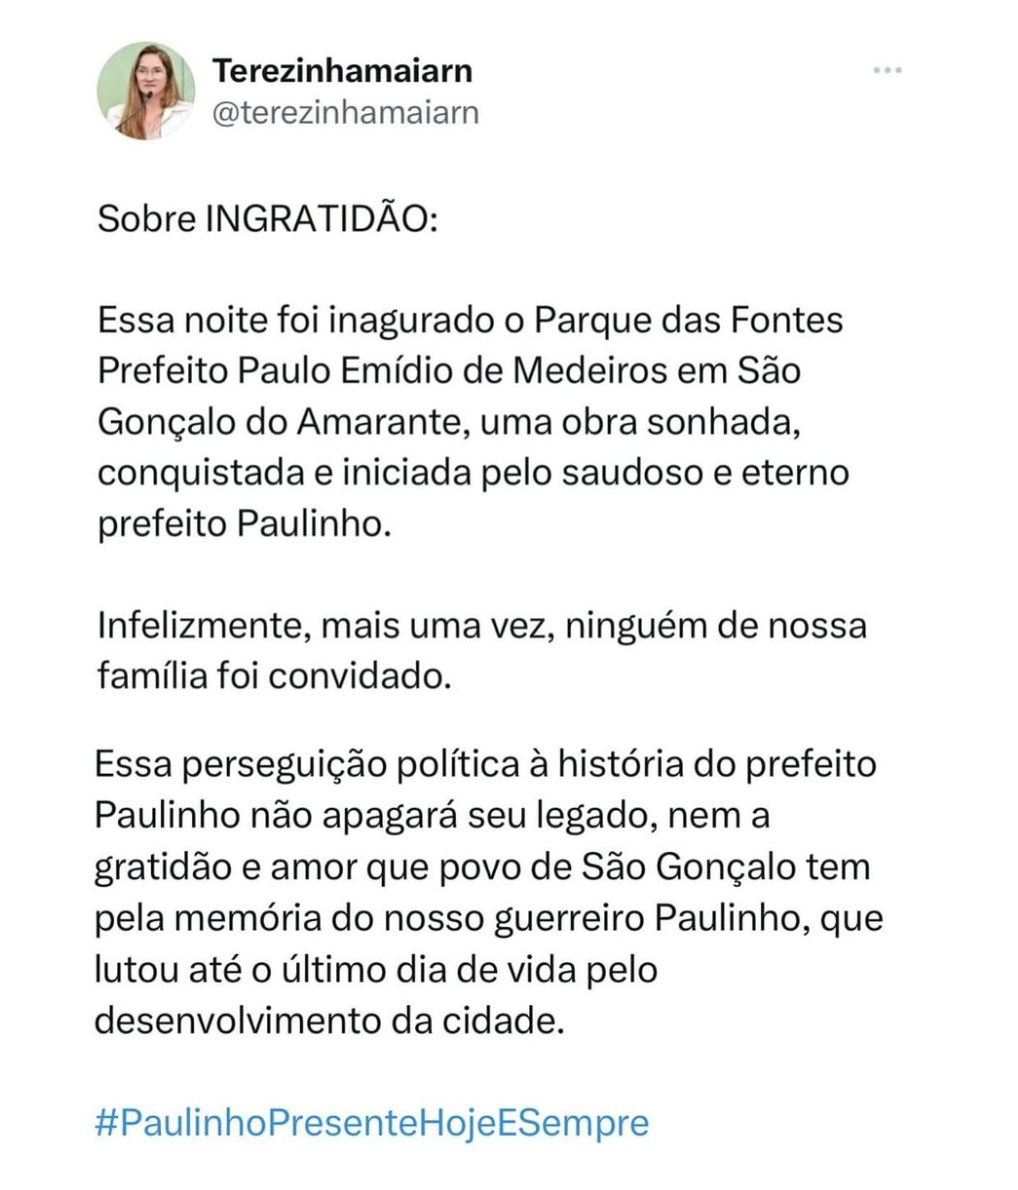The height and width of the screenshot is (1190, 1018).
Task: Click the "Sobre INGRATIDÃO:" heading line
Action: coord(267,219)
